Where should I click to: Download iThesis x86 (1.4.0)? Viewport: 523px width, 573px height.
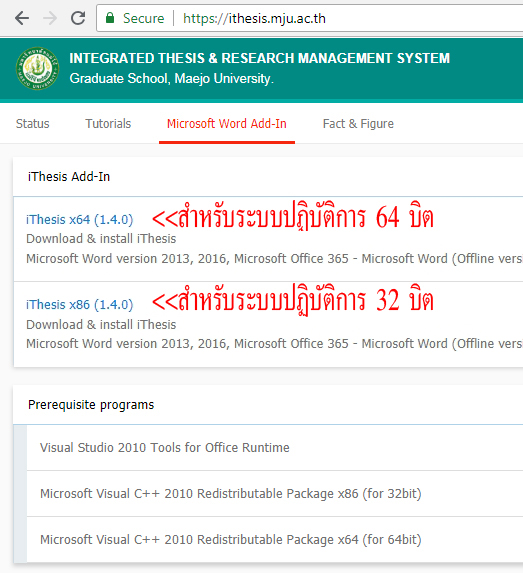[x=80, y=304]
